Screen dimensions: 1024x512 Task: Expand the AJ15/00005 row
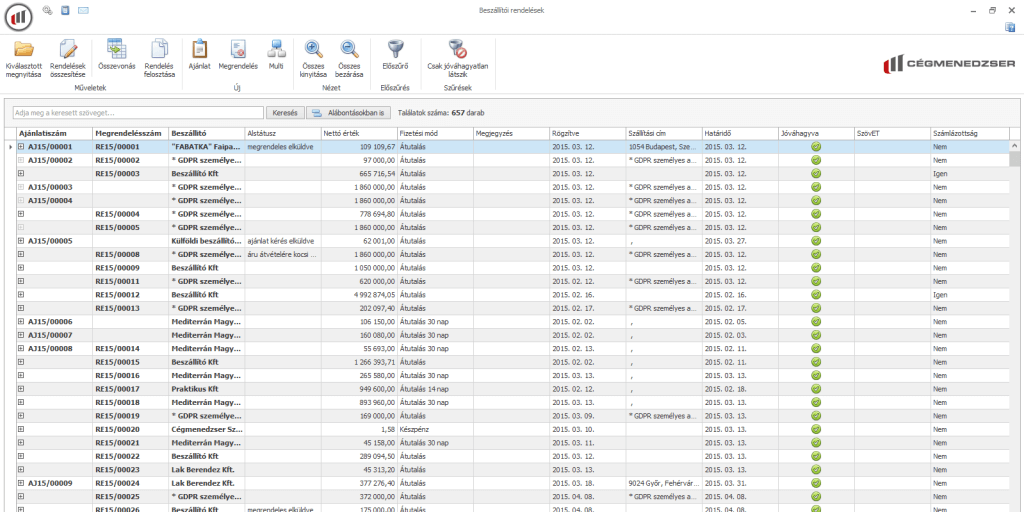21,241
